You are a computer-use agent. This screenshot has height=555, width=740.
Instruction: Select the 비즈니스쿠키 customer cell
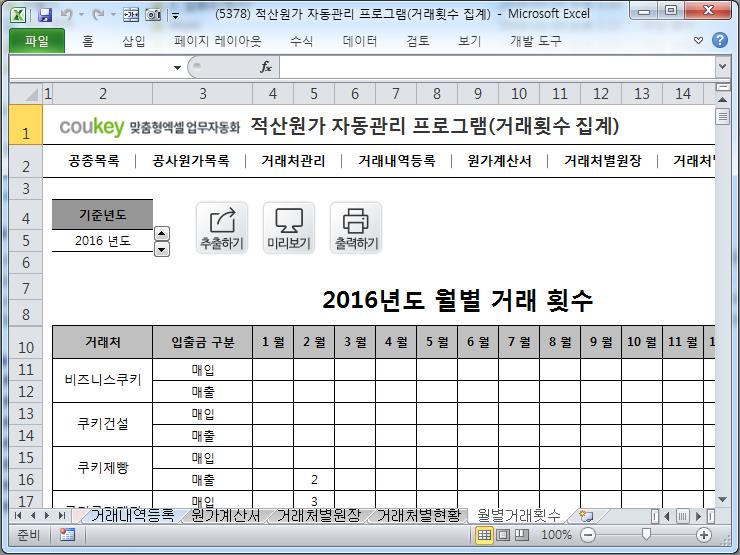tap(102, 380)
